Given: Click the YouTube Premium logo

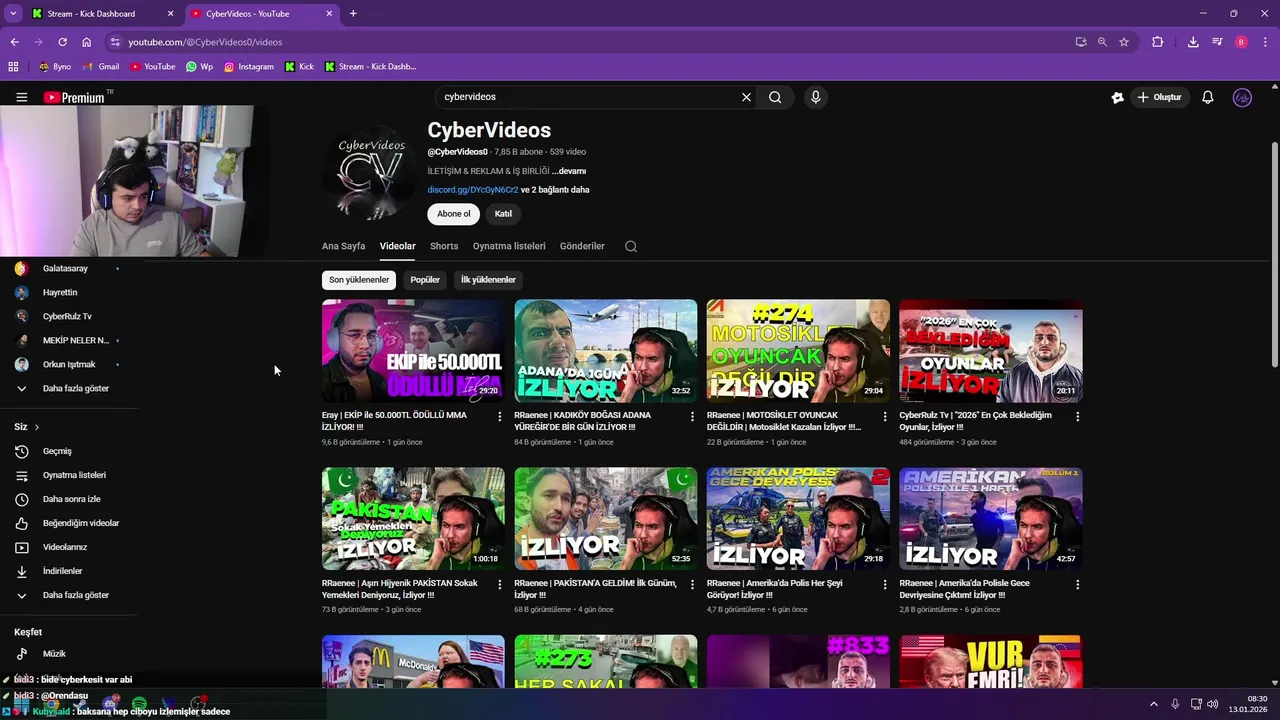Looking at the screenshot, I should (x=74, y=97).
